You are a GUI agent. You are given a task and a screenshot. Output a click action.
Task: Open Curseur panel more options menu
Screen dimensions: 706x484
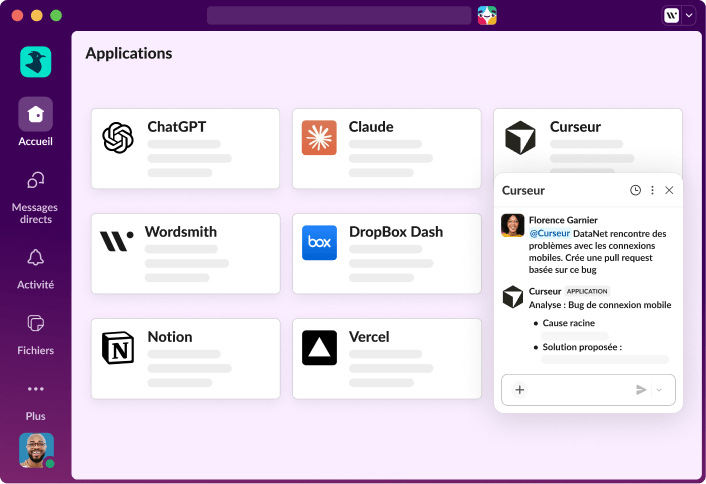pos(652,190)
